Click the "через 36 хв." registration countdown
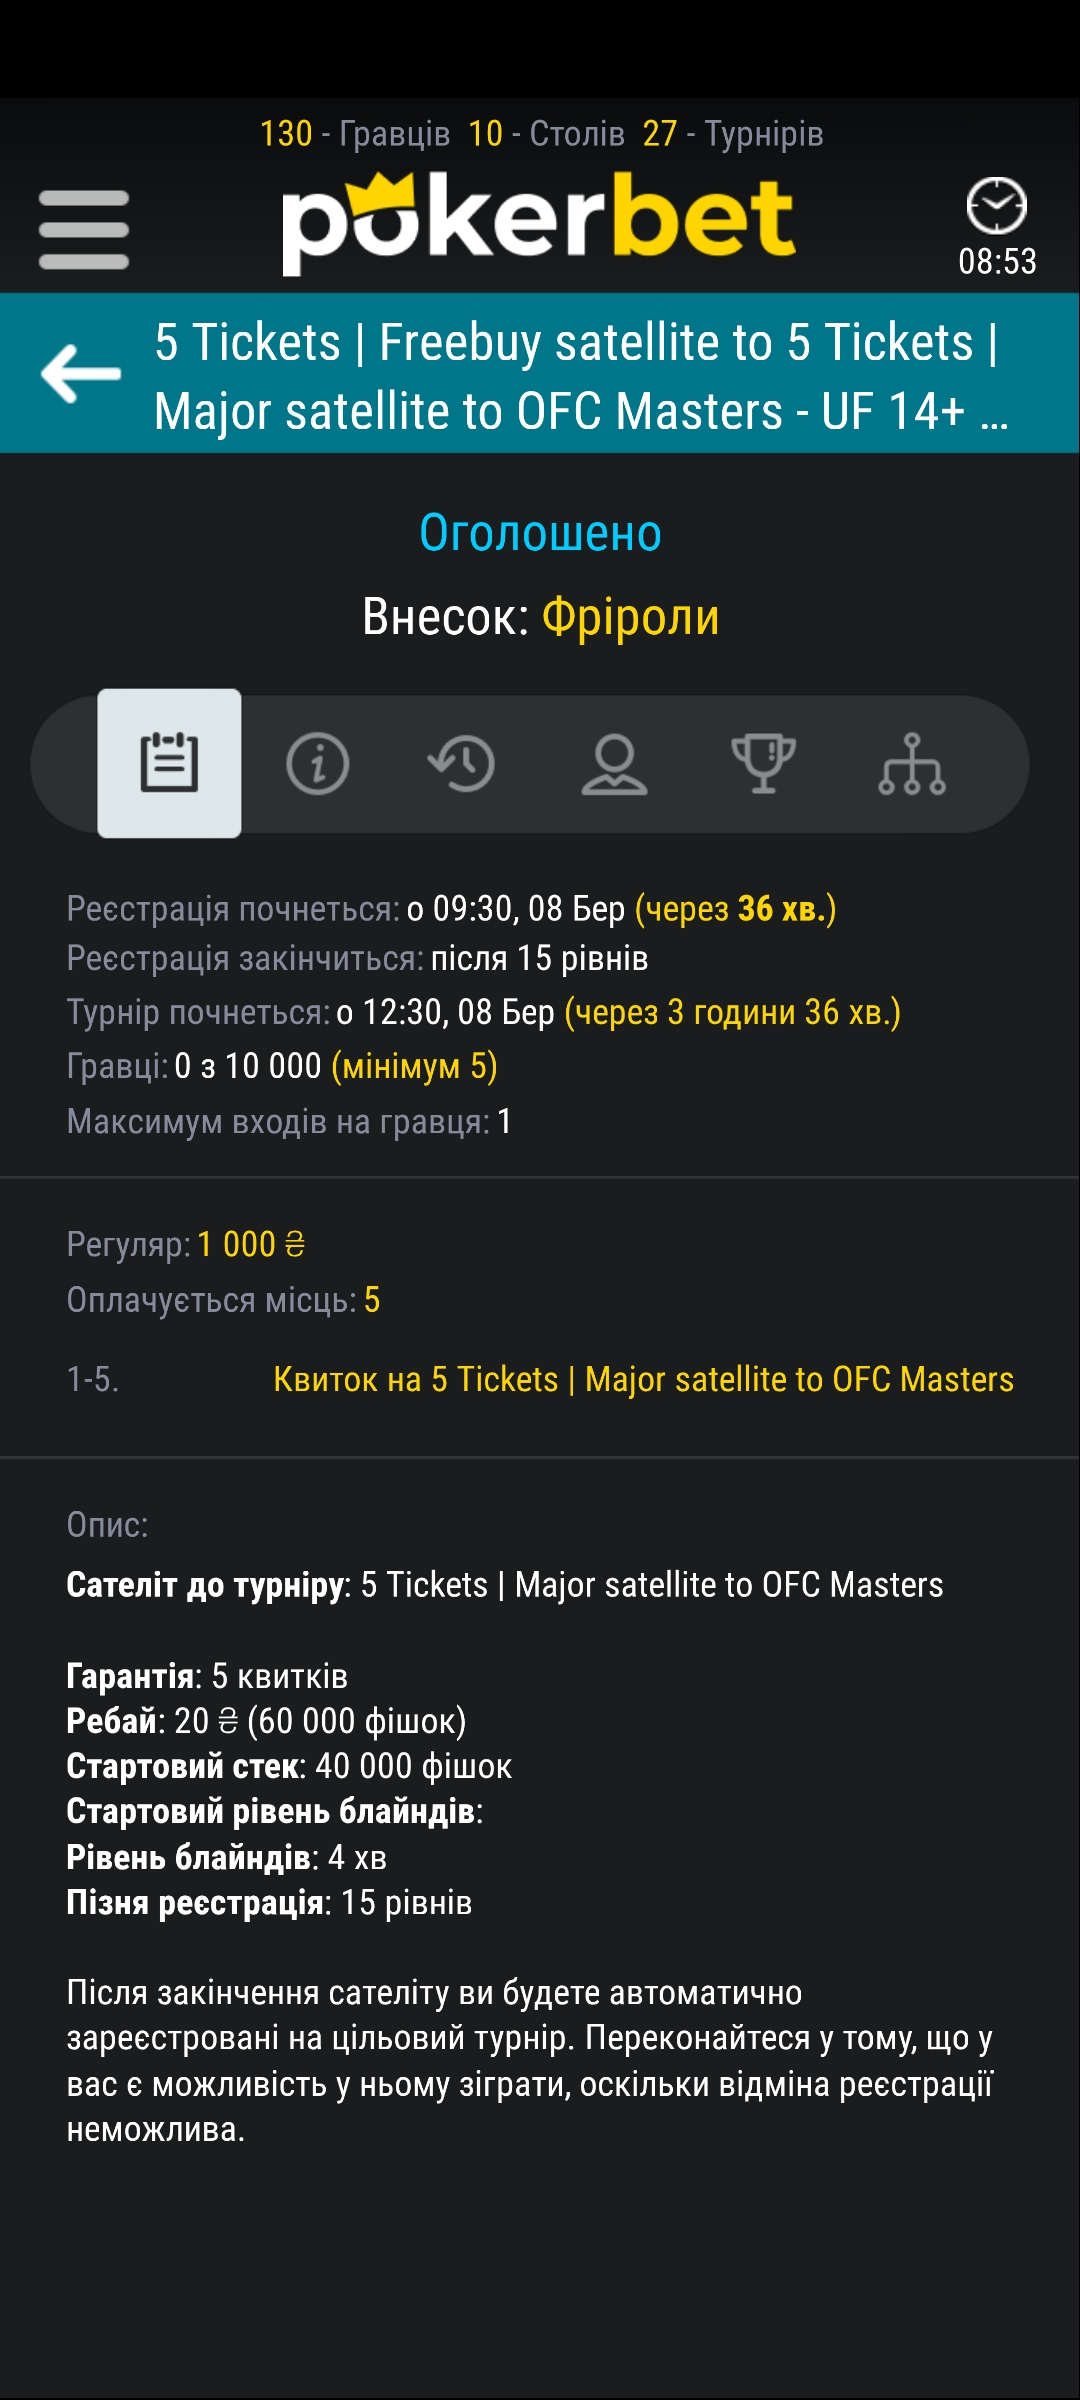 [x=735, y=908]
